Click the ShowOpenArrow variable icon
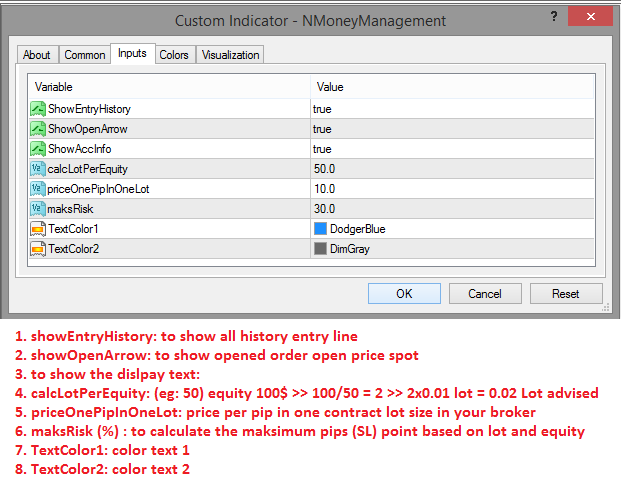640x480 pixels. pos(38,129)
